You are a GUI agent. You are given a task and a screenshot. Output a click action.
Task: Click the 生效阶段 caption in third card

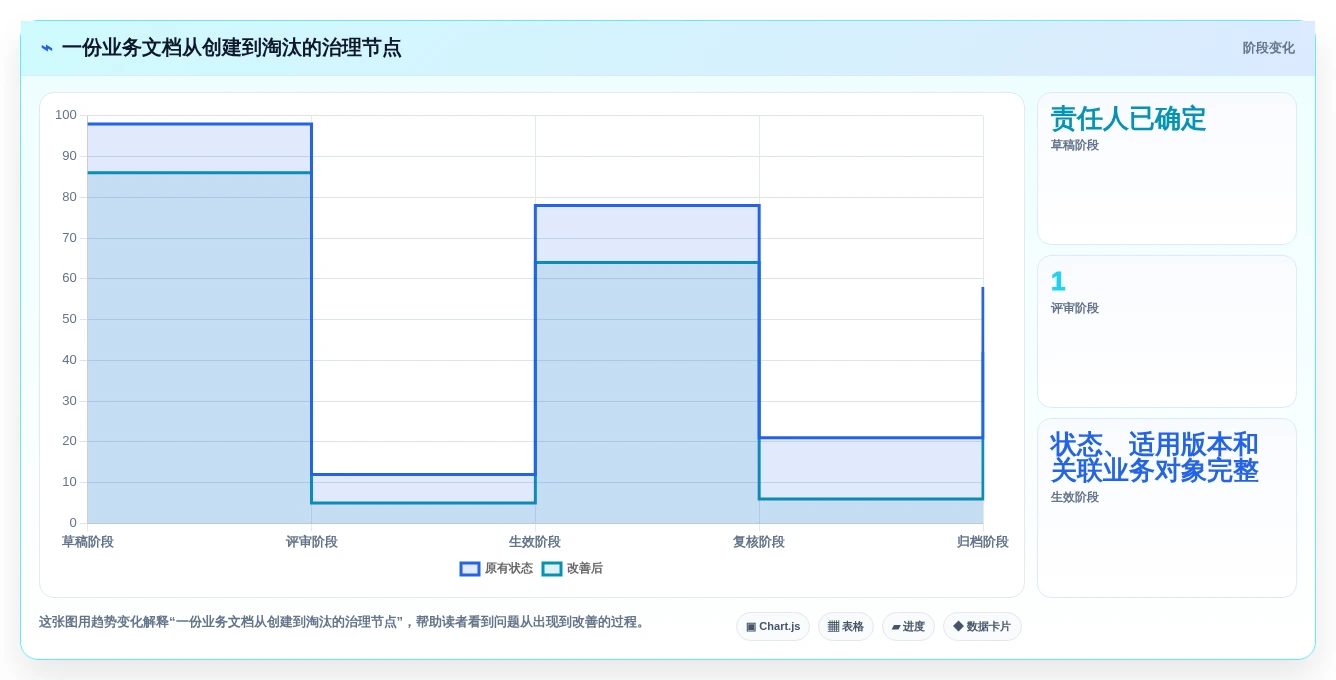pos(1075,497)
